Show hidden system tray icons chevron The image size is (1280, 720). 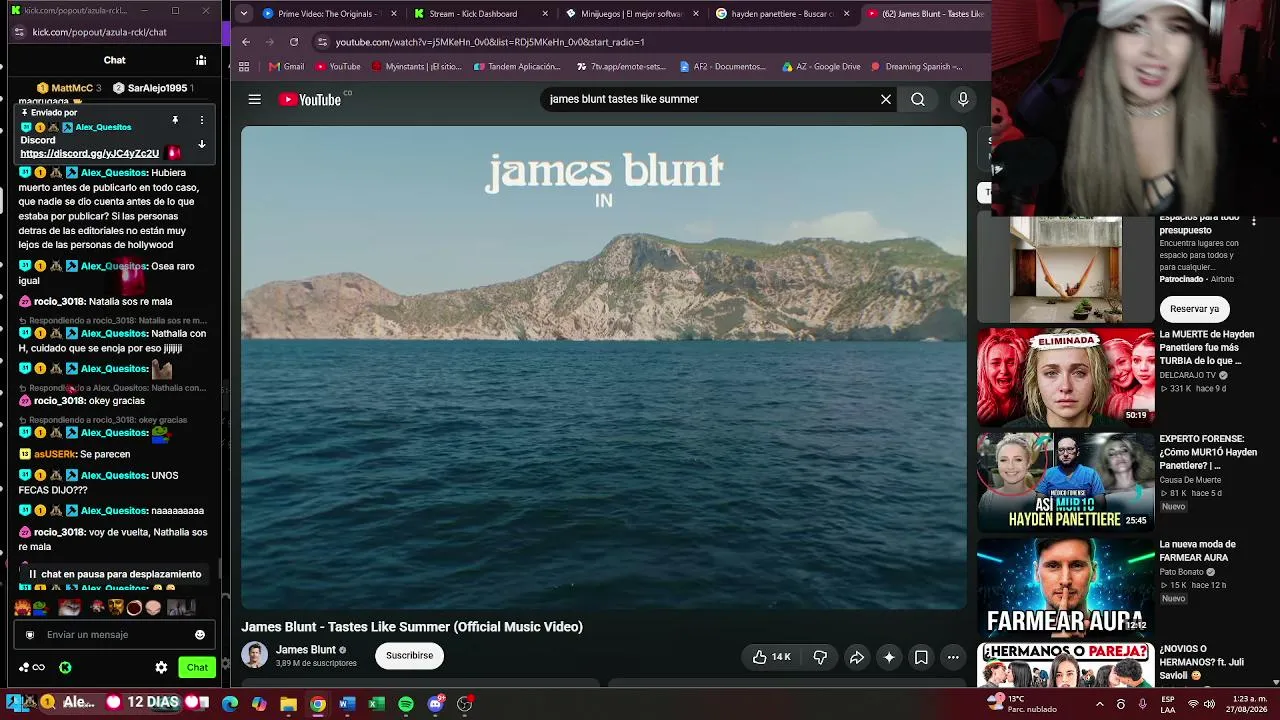(x=1099, y=704)
